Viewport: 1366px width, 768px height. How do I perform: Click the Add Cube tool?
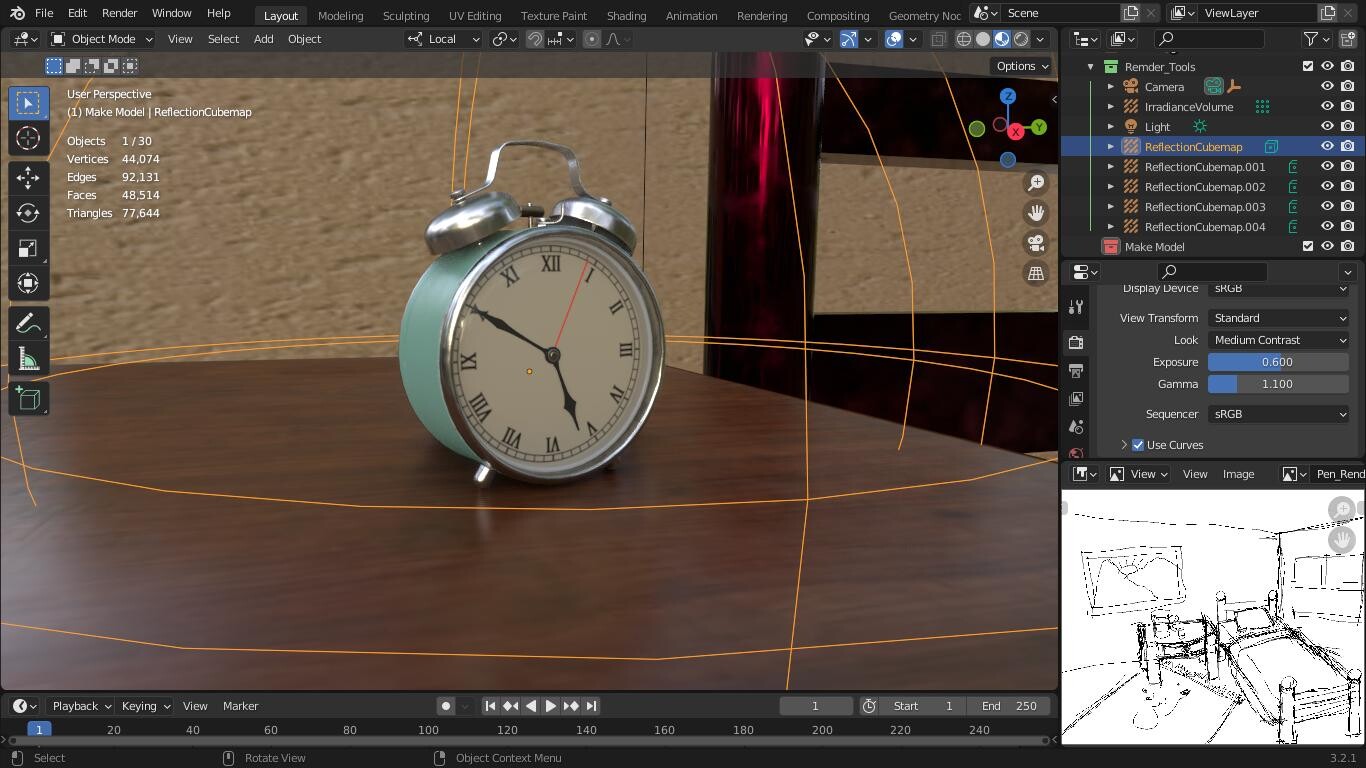click(28, 399)
